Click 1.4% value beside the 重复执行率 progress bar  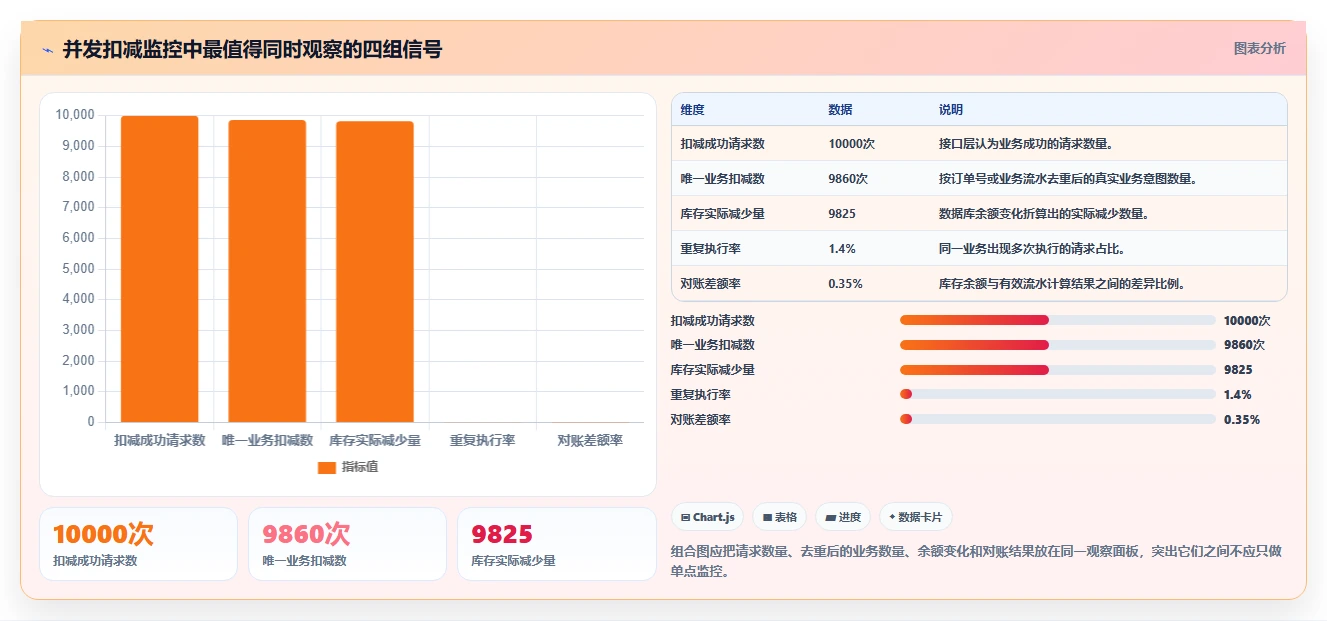click(1237, 395)
